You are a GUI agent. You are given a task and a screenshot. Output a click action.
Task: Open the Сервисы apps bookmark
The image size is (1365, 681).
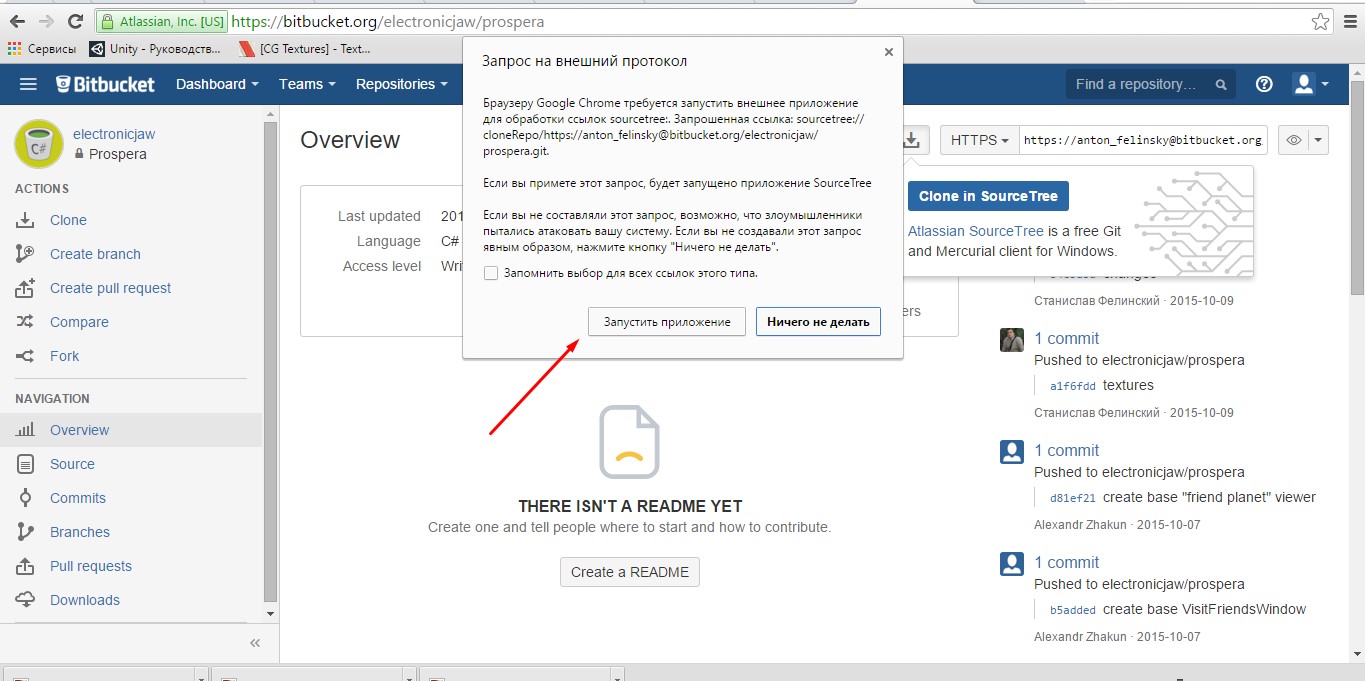(x=42, y=48)
